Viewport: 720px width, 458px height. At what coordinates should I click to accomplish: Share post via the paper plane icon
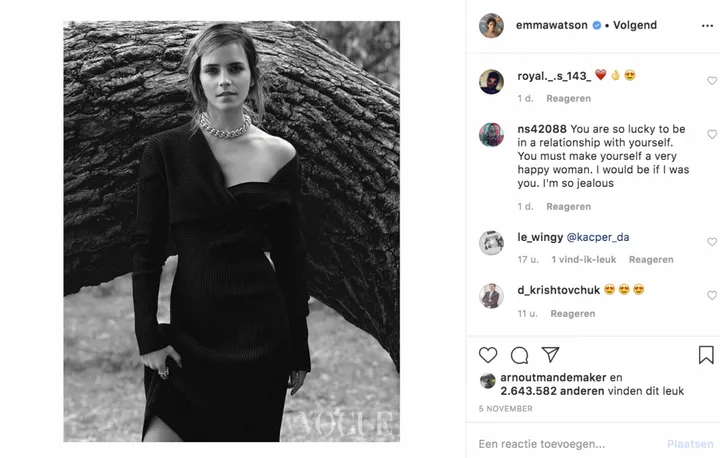pyautogui.click(x=550, y=355)
